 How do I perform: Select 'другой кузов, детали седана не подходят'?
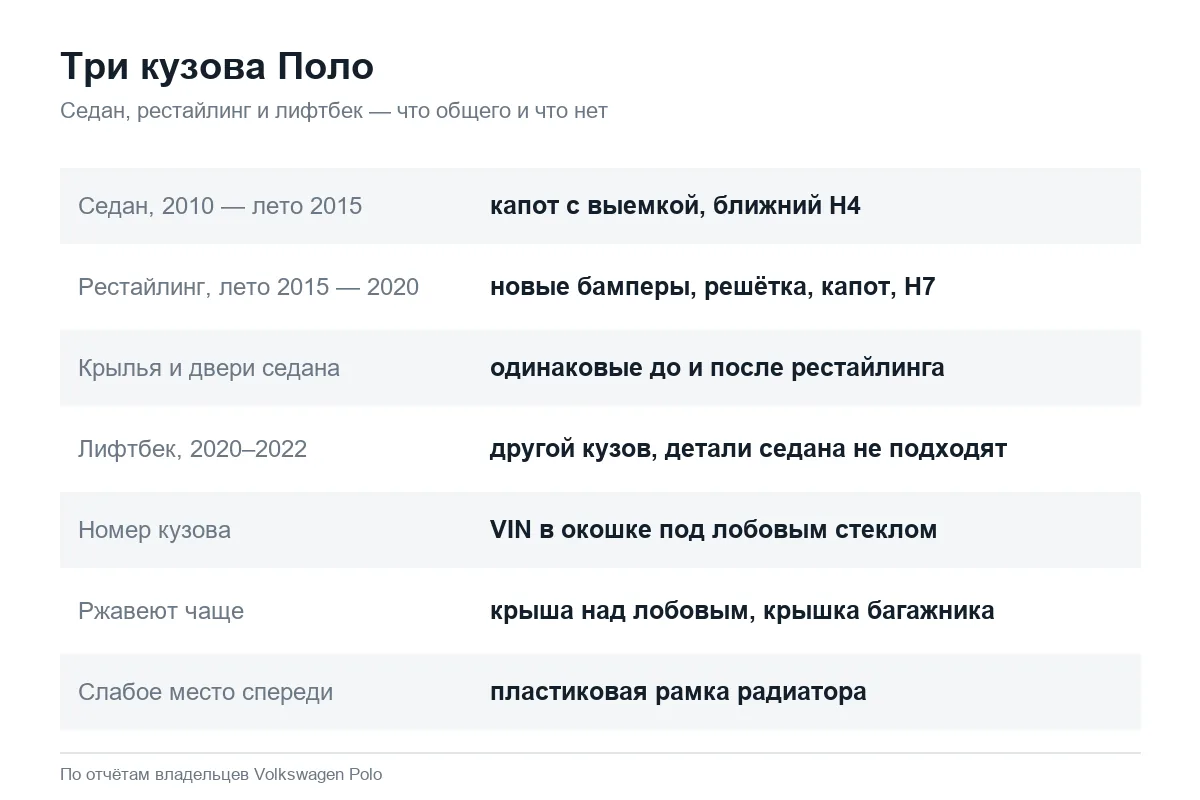click(x=748, y=449)
